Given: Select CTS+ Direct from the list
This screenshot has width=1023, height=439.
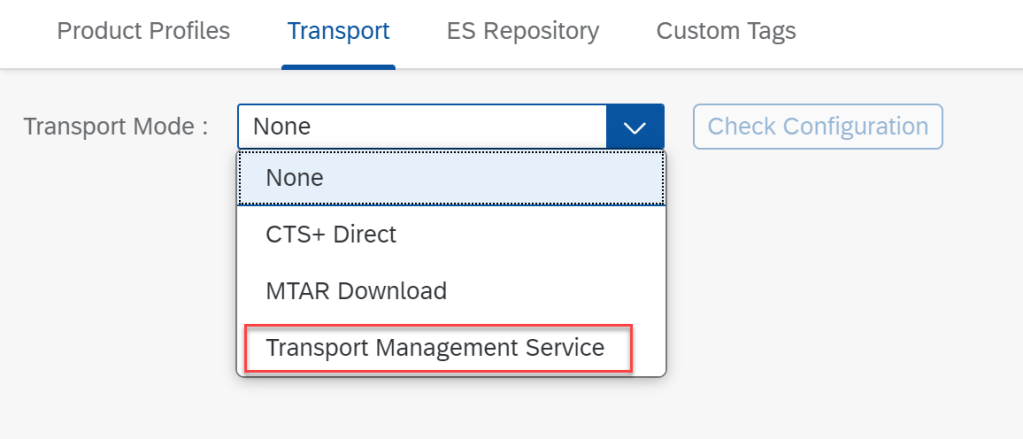Looking at the screenshot, I should [331, 234].
